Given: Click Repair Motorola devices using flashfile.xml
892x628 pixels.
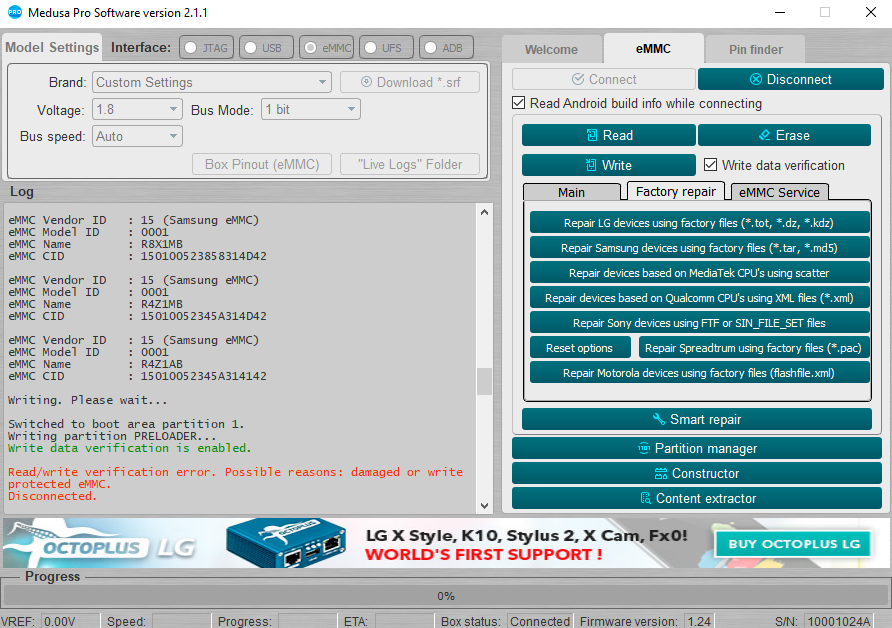Looking at the screenshot, I should (699, 373).
